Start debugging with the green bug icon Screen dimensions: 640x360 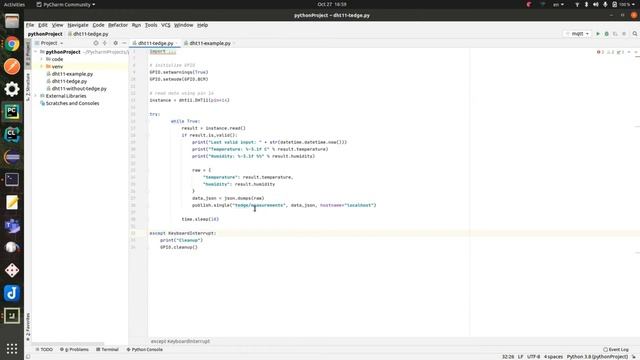tap(607, 34)
